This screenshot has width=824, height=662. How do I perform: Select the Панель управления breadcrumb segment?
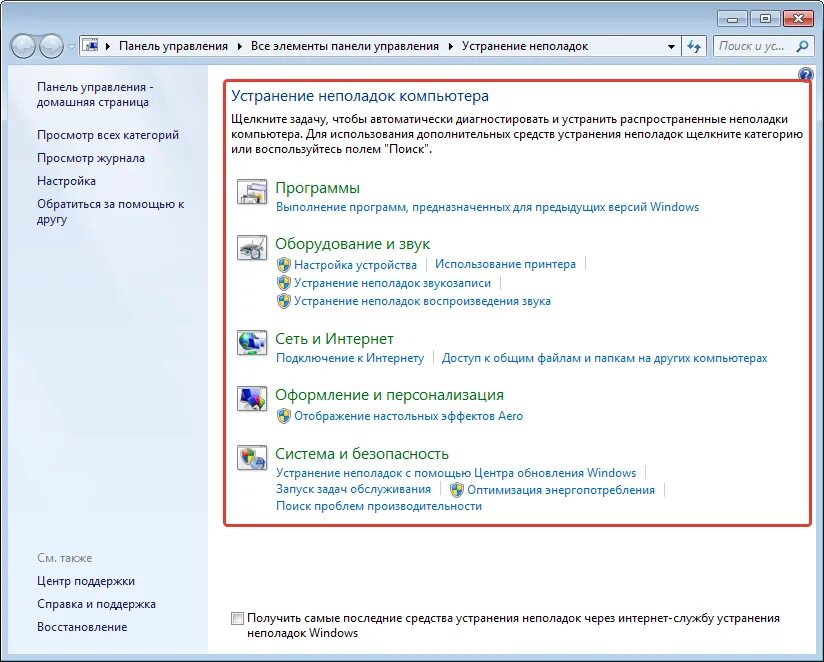coord(173,46)
